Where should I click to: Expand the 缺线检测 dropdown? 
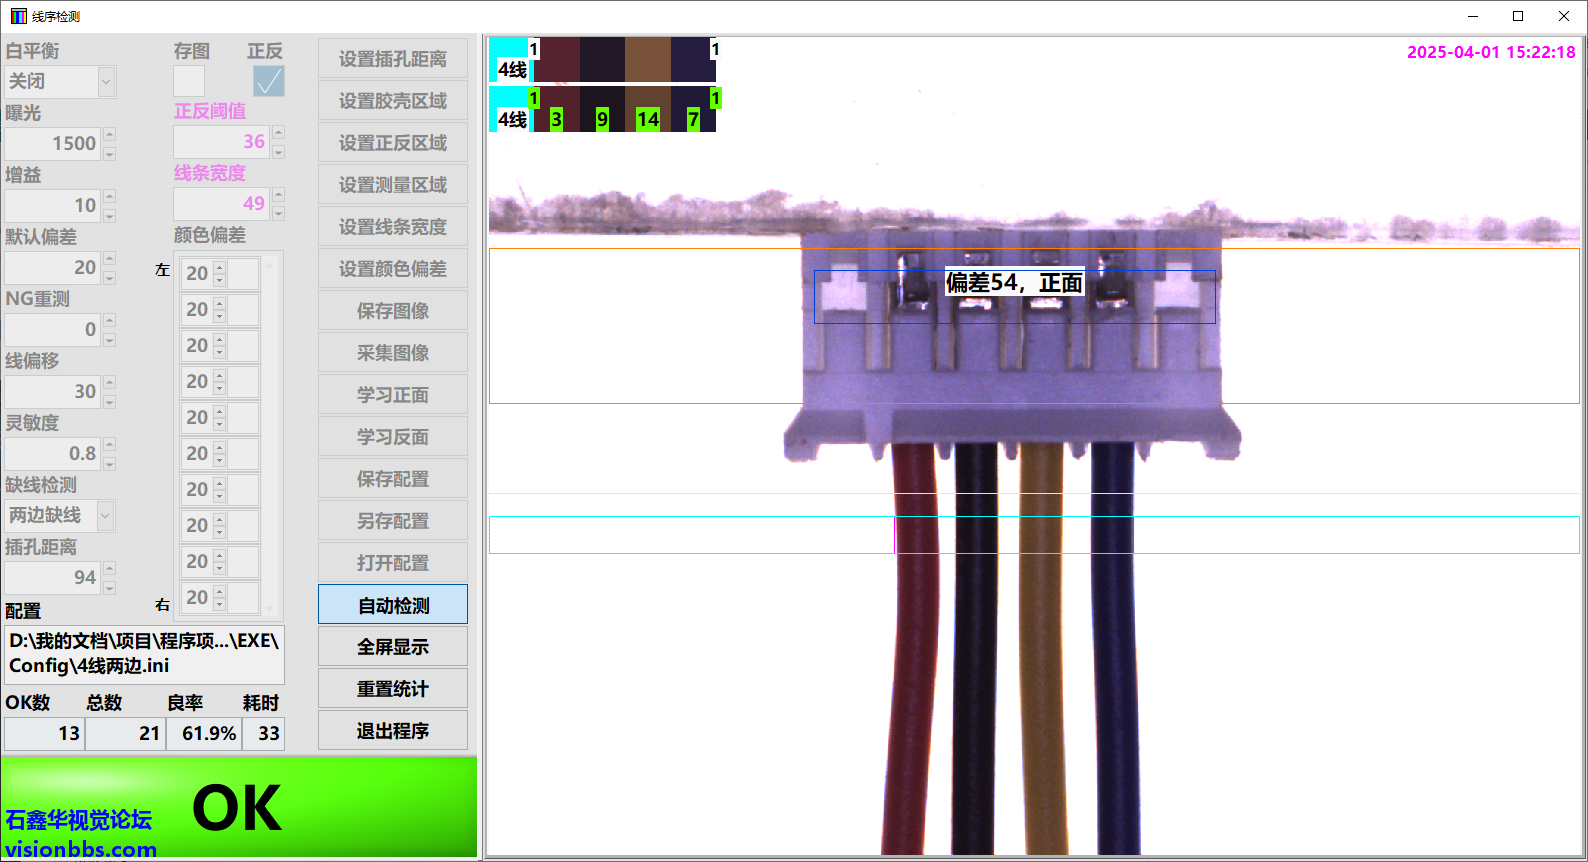[105, 516]
